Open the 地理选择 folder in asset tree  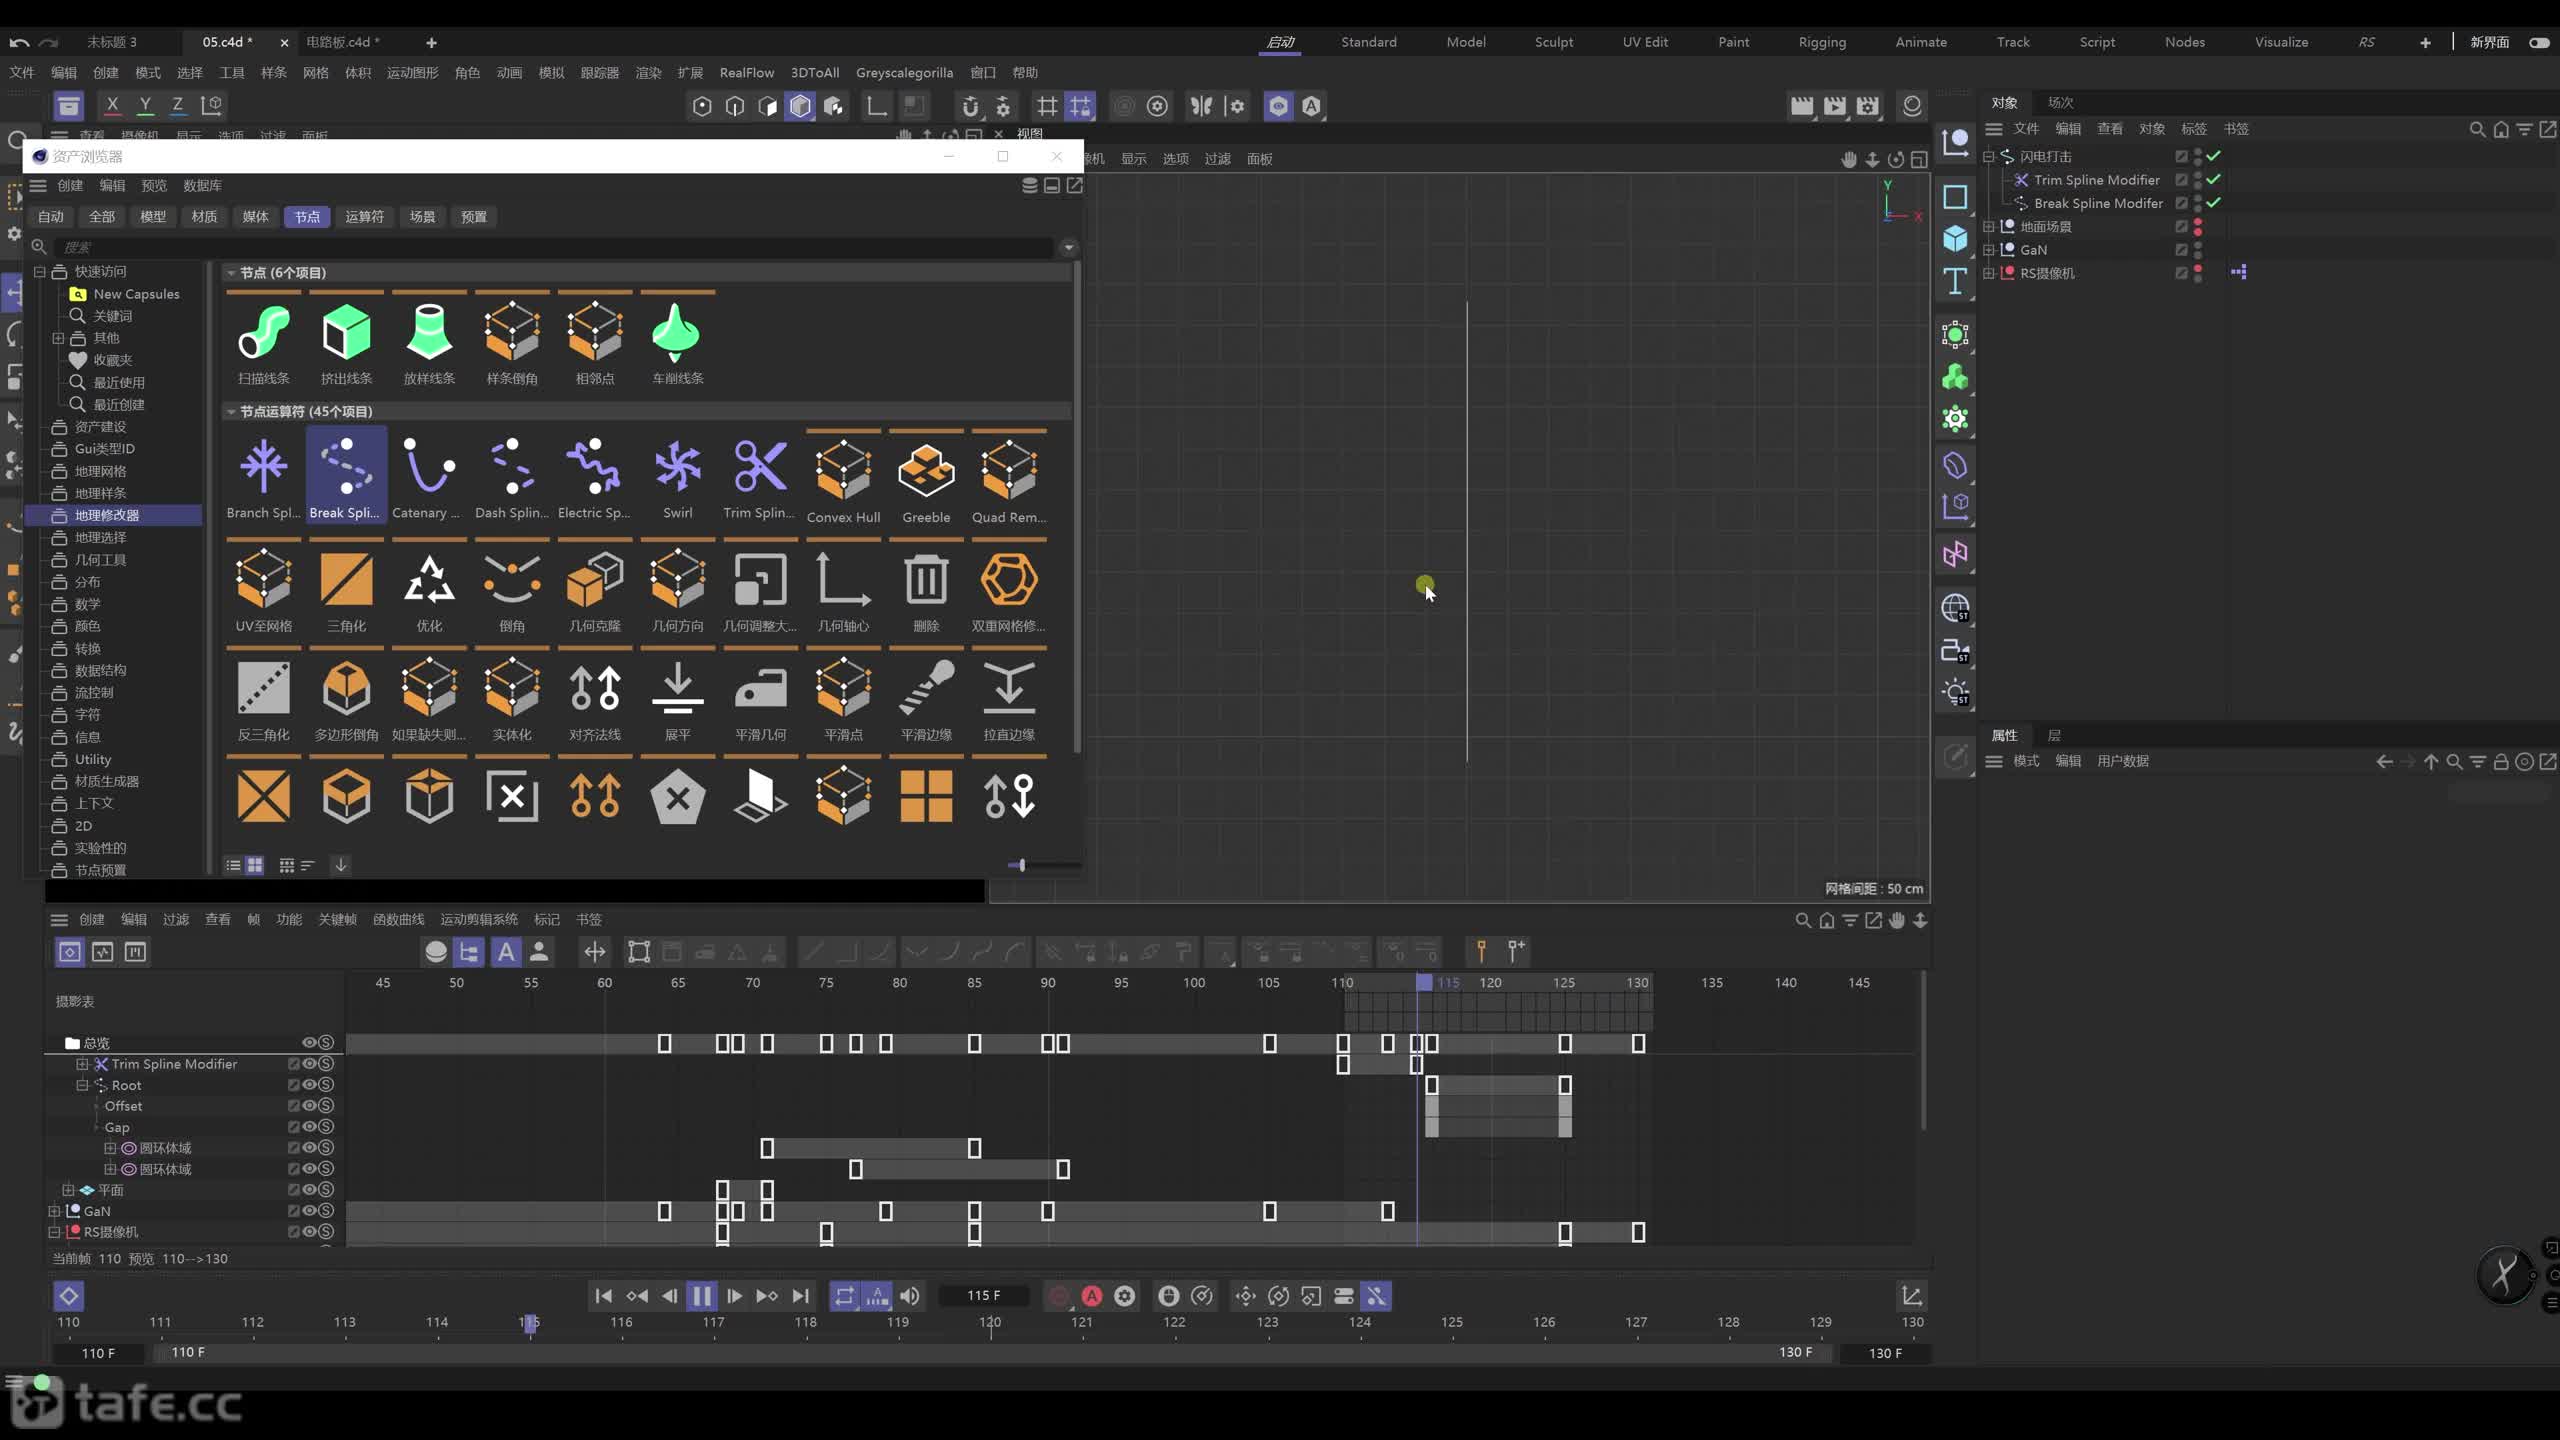[x=100, y=538]
